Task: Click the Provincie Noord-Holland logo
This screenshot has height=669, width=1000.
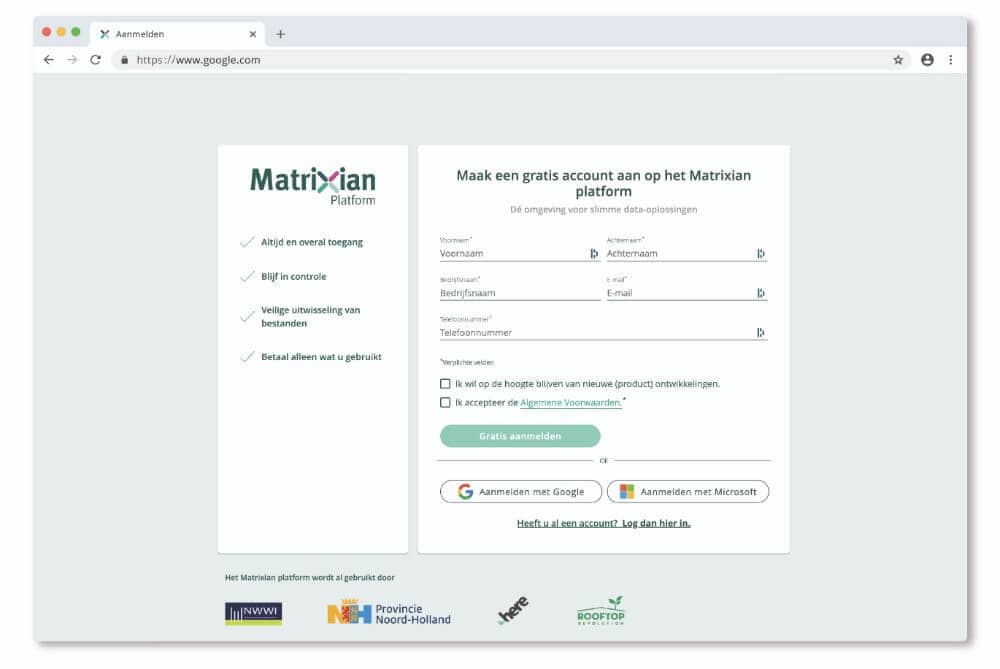Action: pyautogui.click(x=389, y=613)
